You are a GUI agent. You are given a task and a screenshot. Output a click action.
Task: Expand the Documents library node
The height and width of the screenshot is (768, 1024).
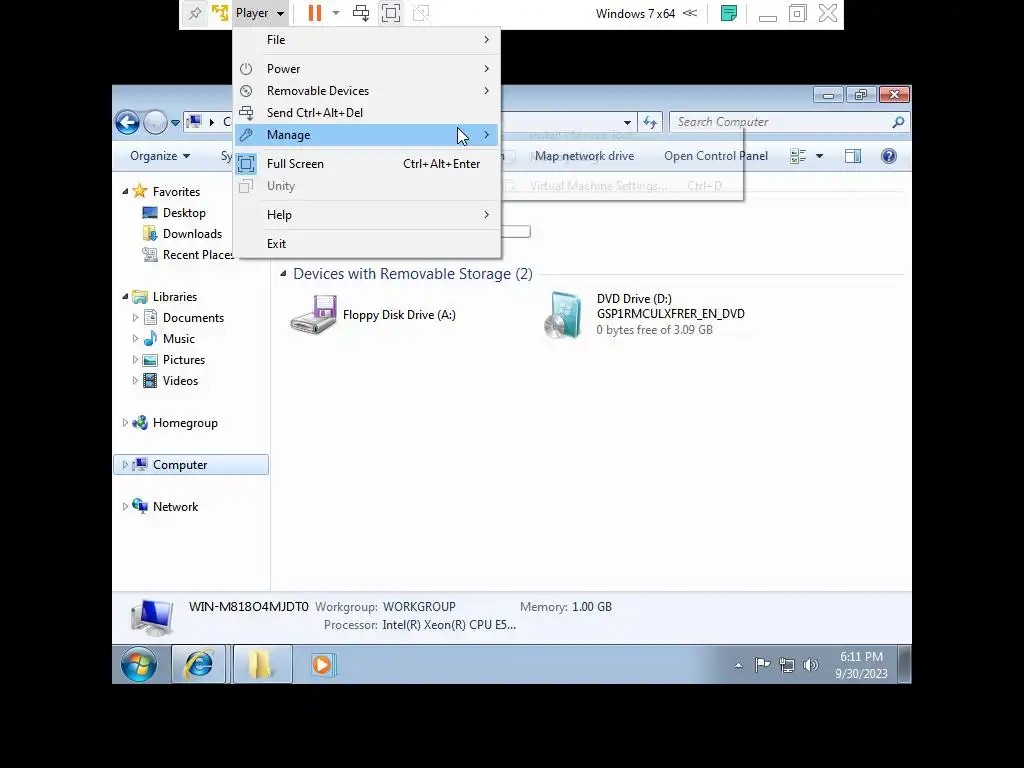point(135,318)
